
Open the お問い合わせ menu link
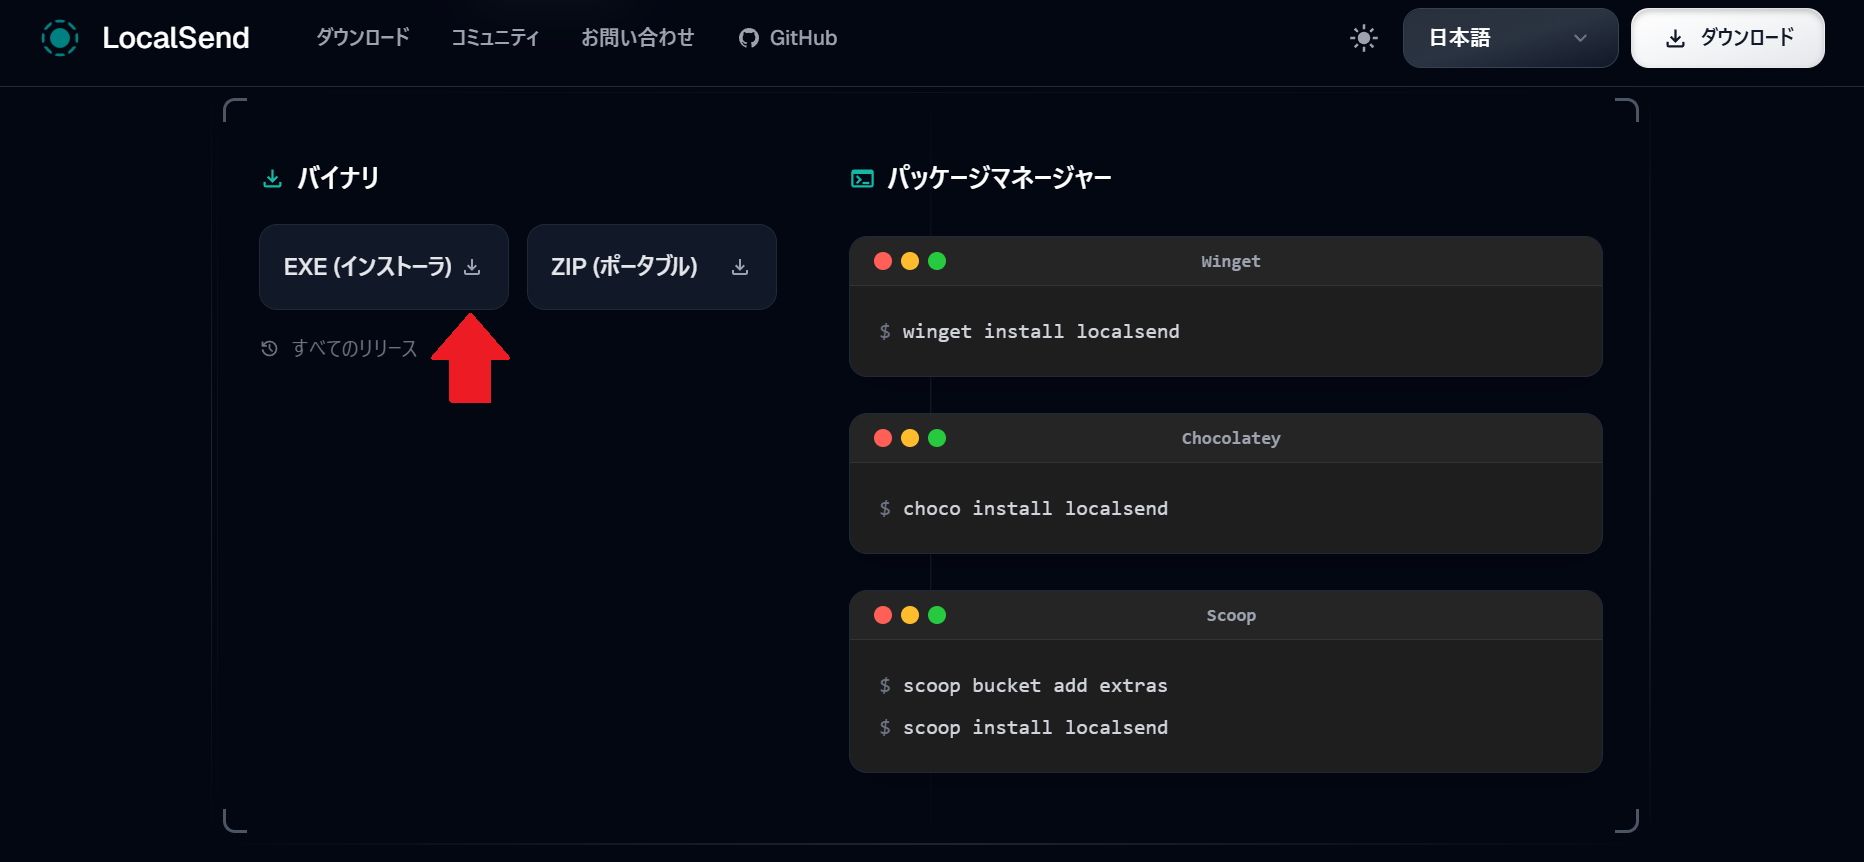(x=638, y=38)
